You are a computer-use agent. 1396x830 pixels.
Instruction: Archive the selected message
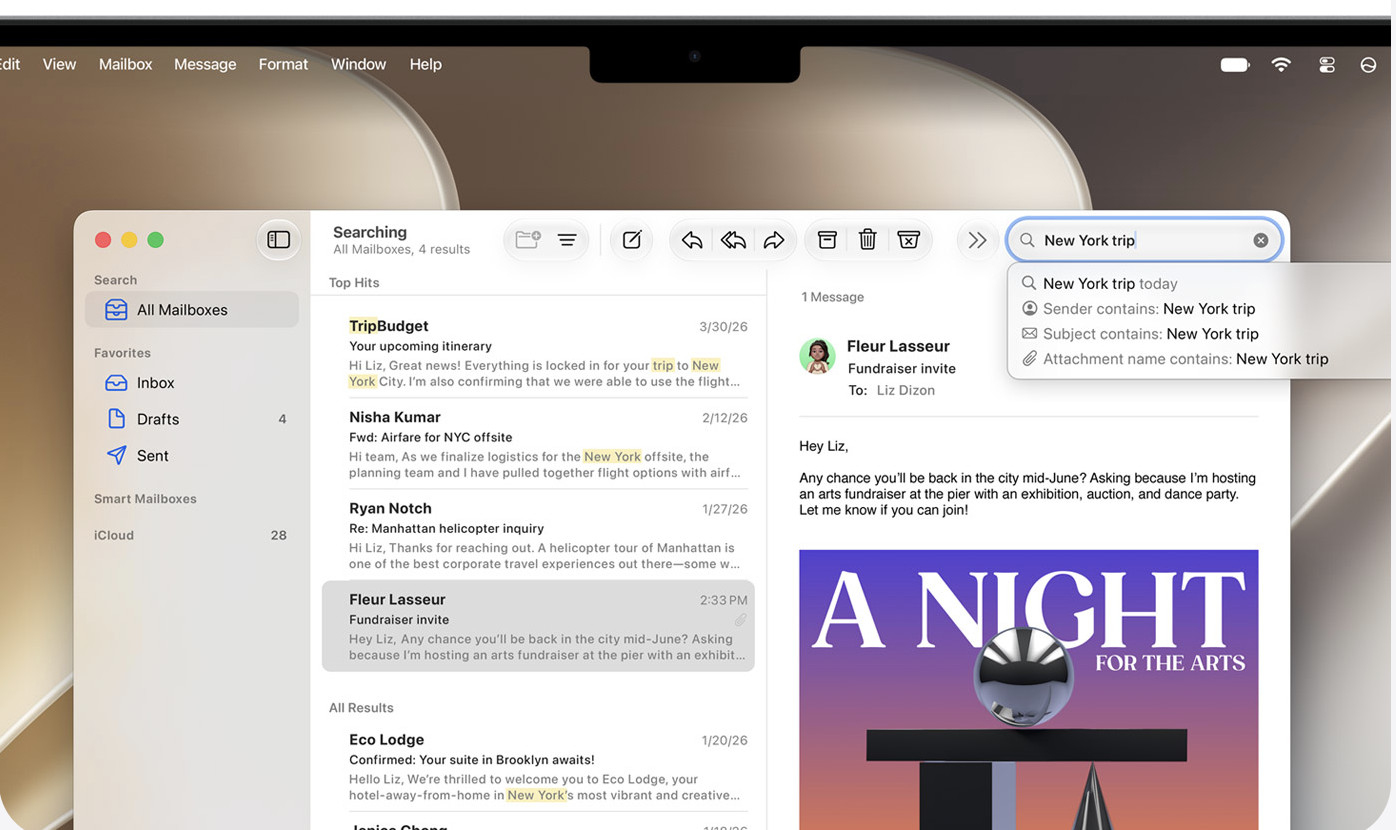click(x=827, y=240)
